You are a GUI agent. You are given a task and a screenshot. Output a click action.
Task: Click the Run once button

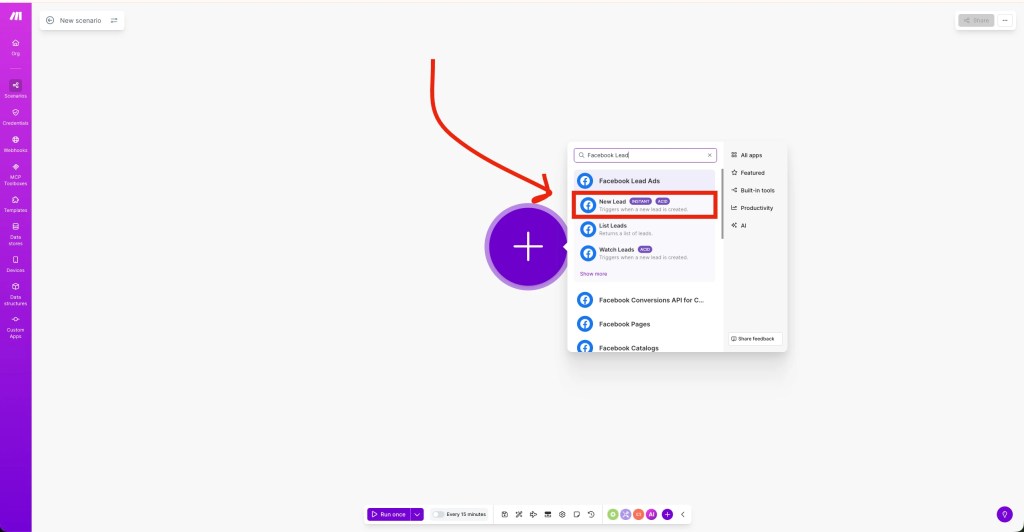click(388, 514)
